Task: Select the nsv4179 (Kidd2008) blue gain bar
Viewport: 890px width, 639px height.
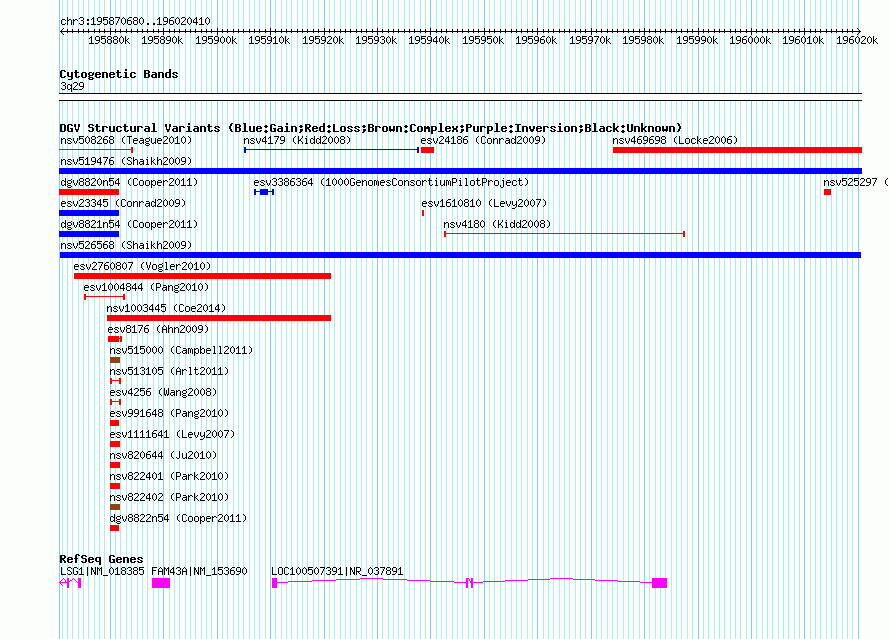Action: coord(331,150)
